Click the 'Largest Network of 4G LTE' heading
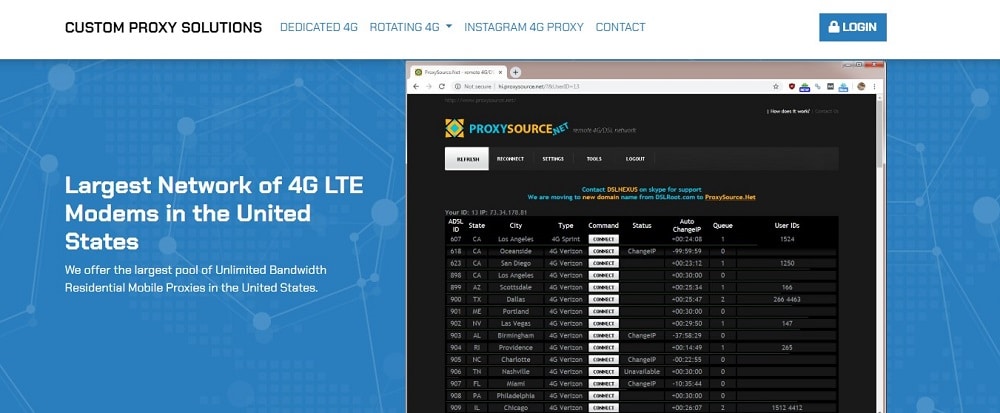 214,213
